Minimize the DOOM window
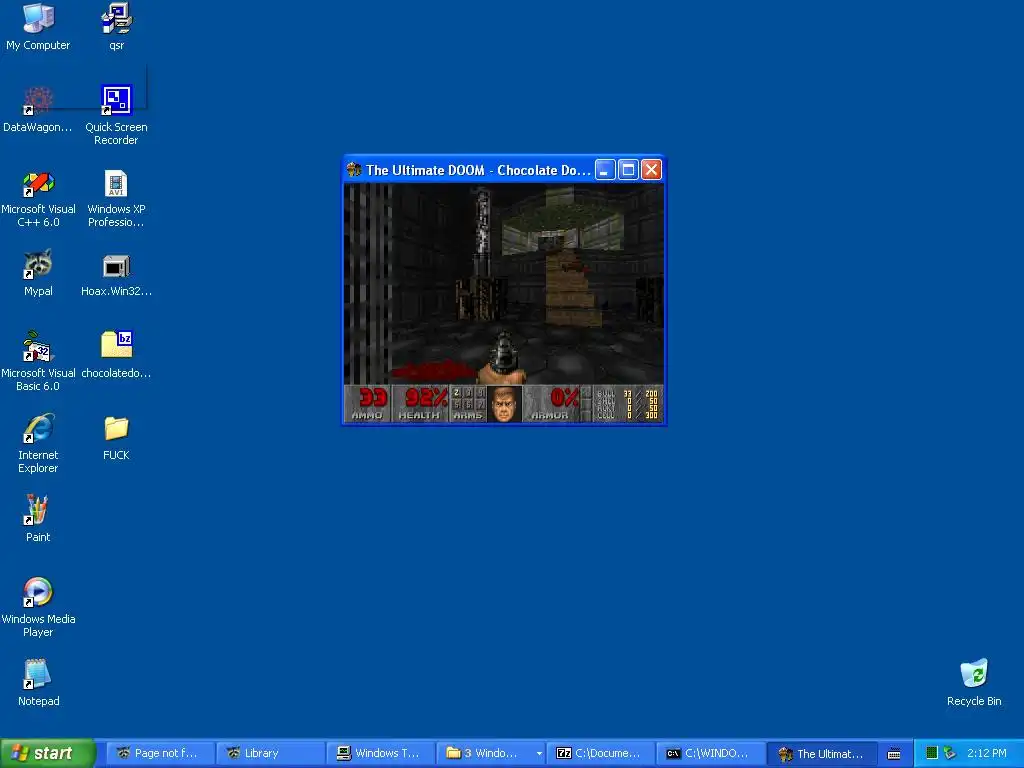Viewport: 1024px width, 768px height. 605,170
